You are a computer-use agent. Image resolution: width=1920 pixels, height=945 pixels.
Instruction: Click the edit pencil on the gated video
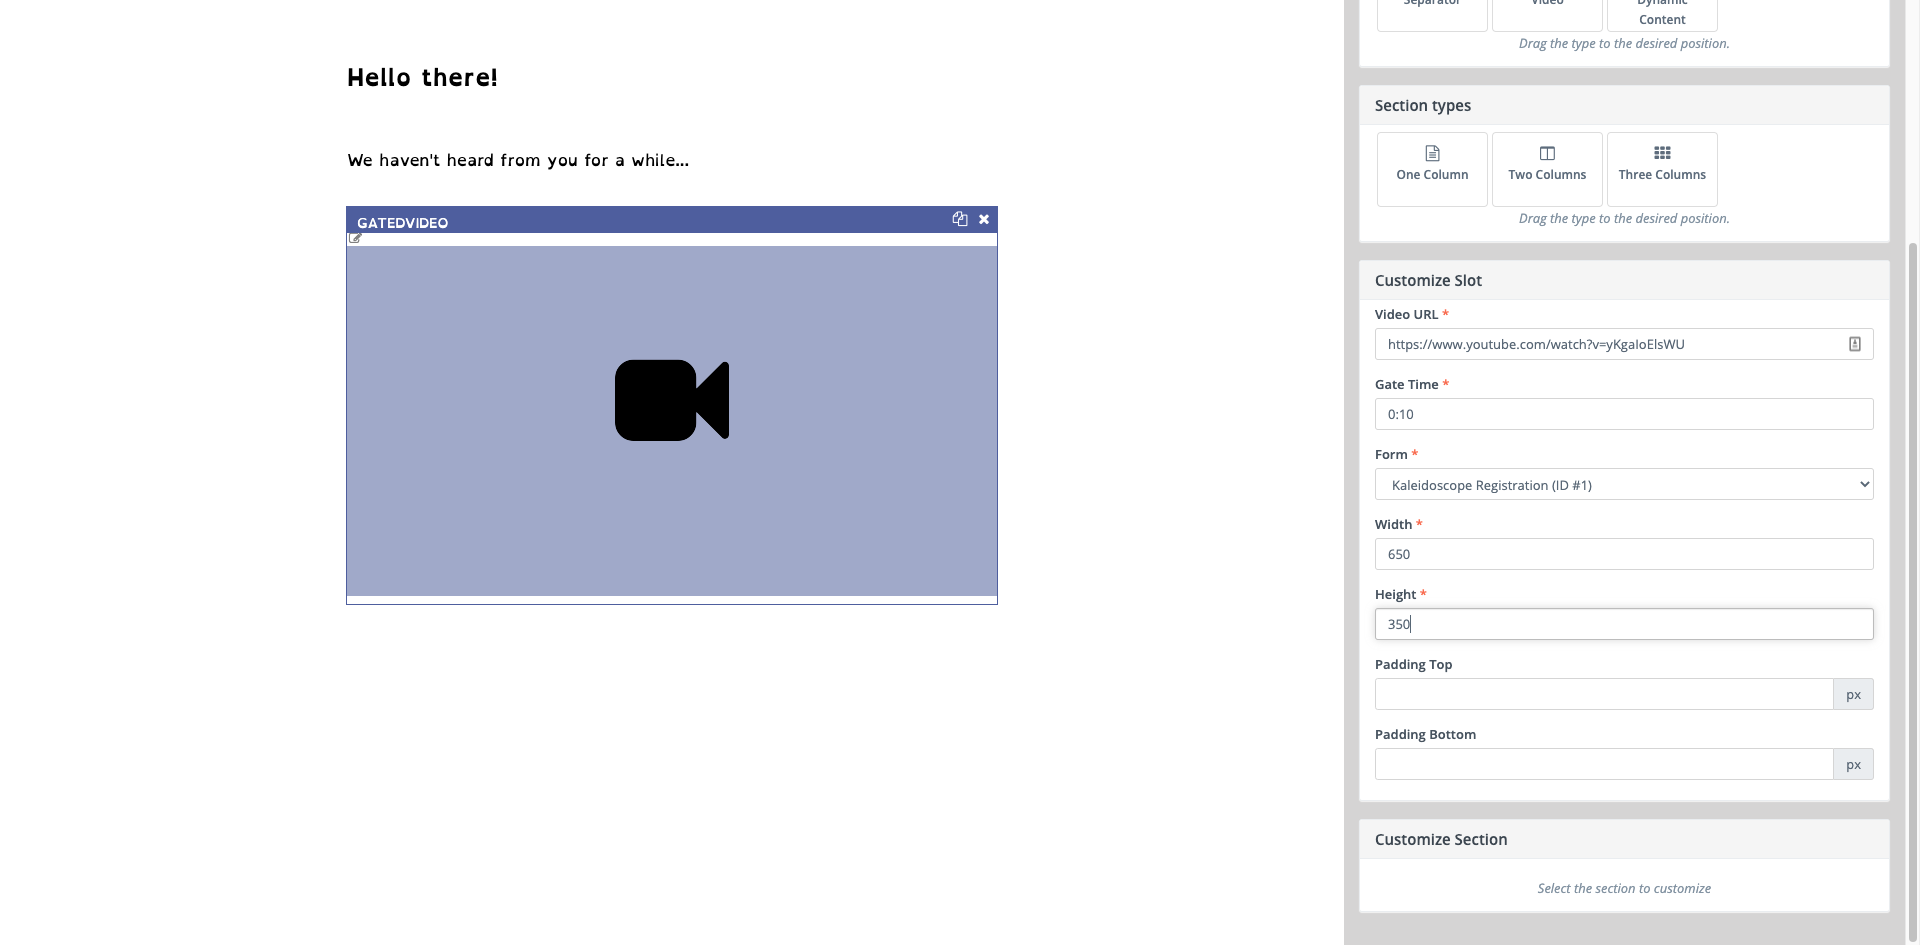pyautogui.click(x=354, y=238)
